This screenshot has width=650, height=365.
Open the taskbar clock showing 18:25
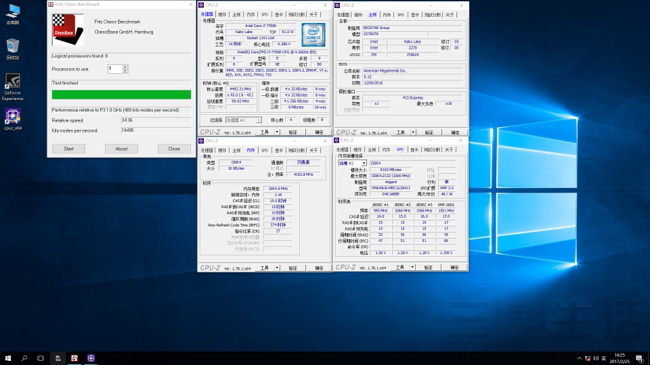(x=621, y=358)
